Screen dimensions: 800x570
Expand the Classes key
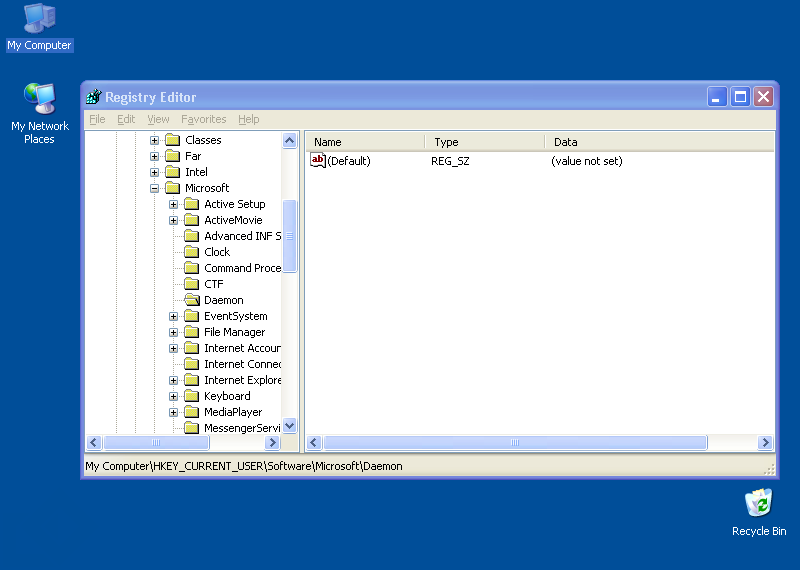[x=154, y=140]
